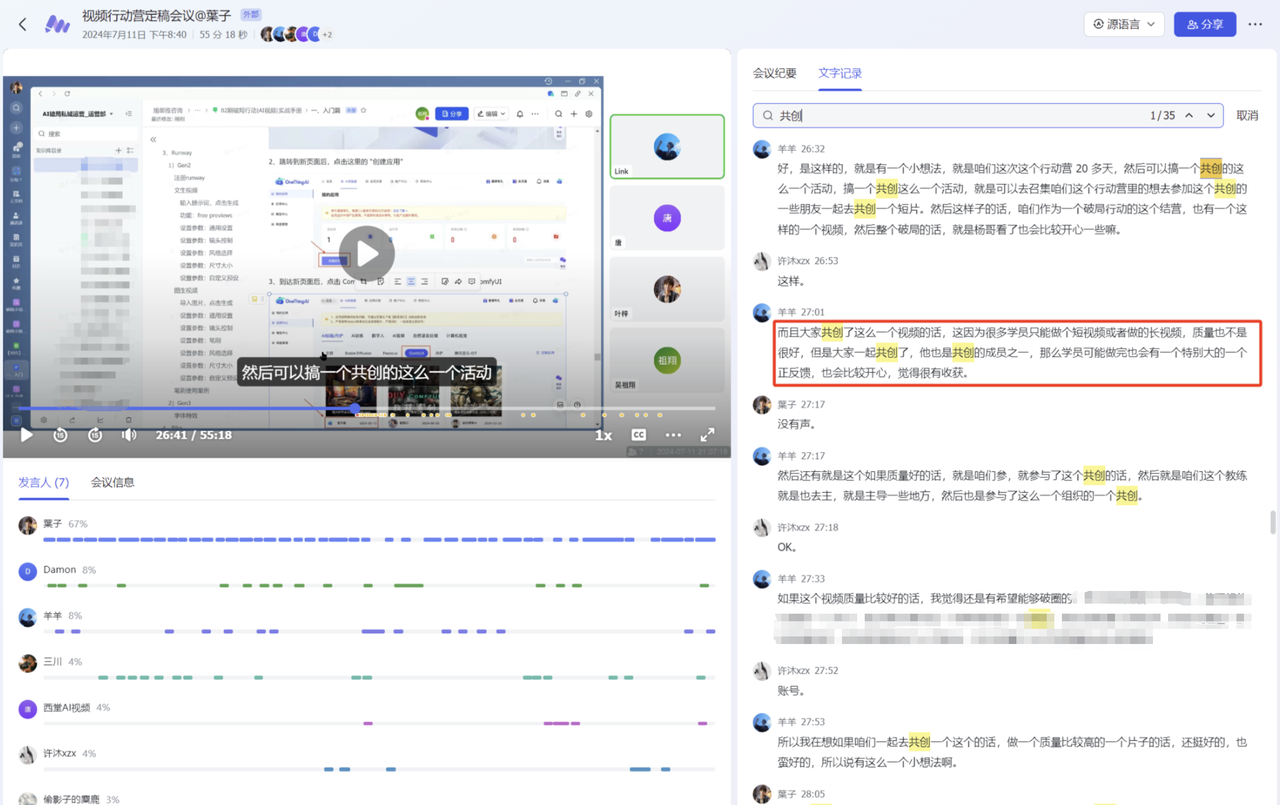This screenshot has height=805, width=1280.
Task: Click 三川 speaking timeline bar
Action: click(x=379, y=678)
